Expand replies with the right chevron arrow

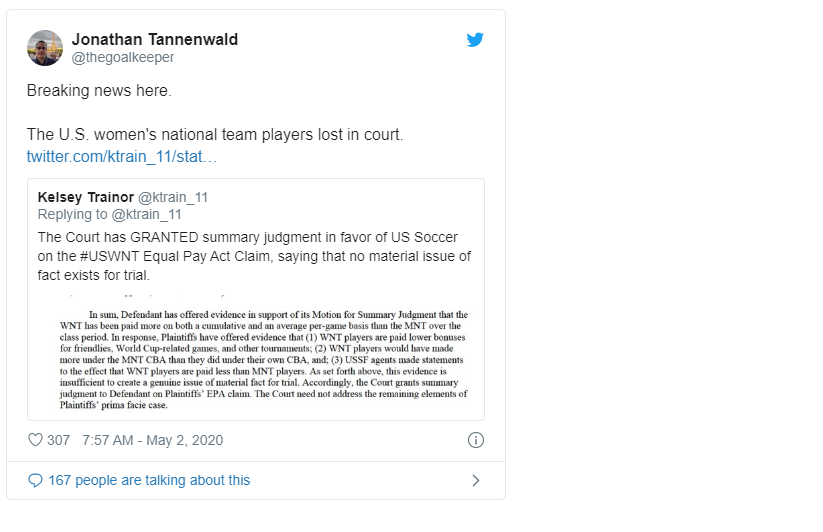point(476,481)
